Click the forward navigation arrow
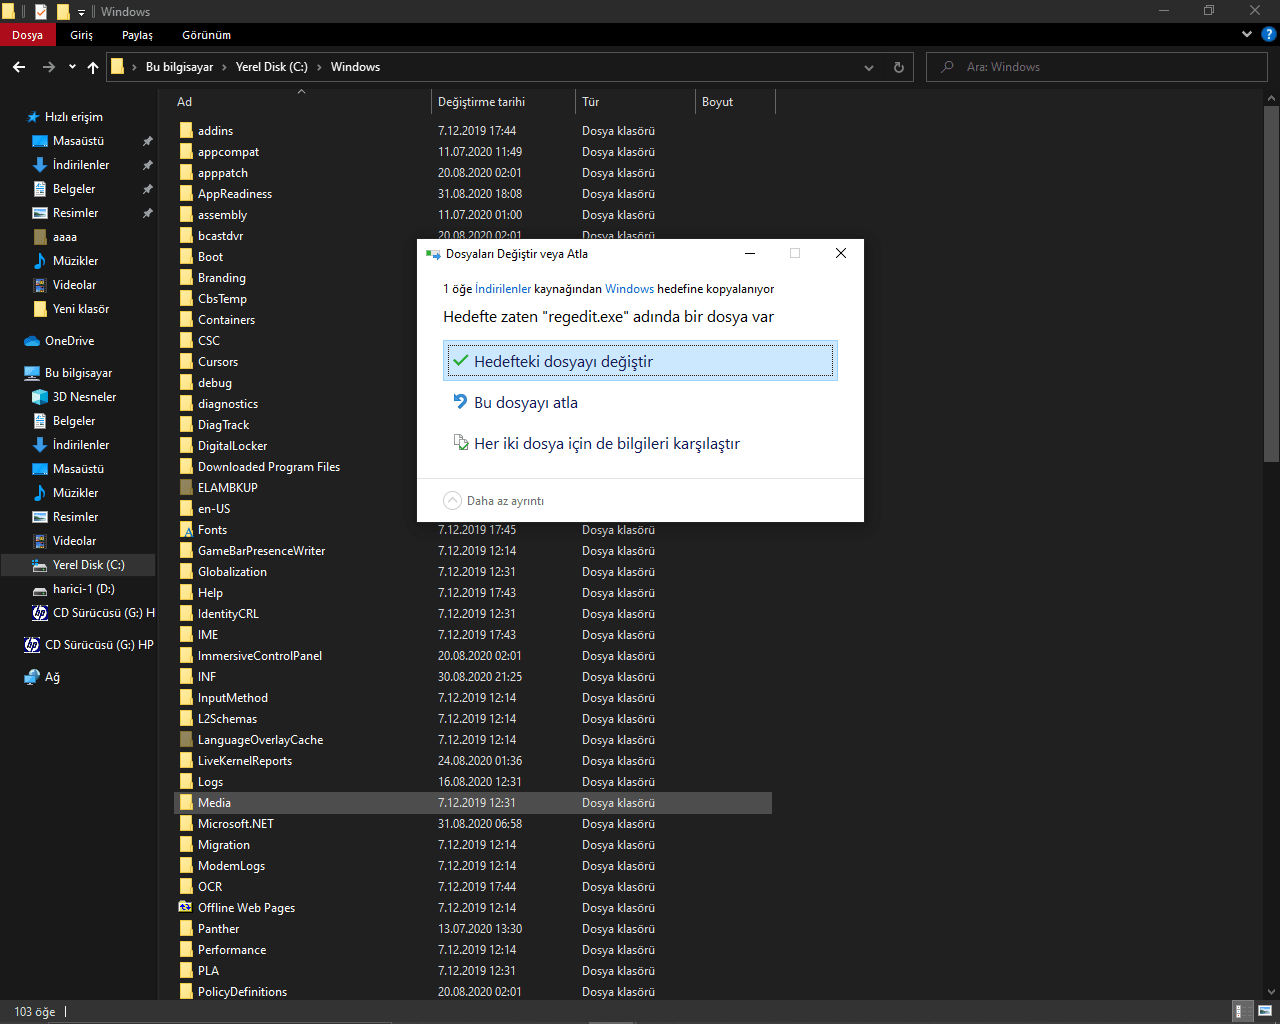The width and height of the screenshot is (1280, 1024). point(48,67)
